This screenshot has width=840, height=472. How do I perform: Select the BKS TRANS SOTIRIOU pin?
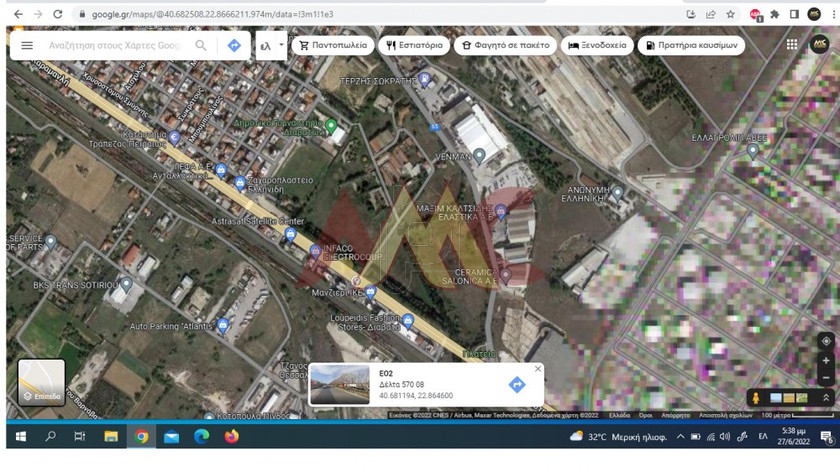click(126, 284)
